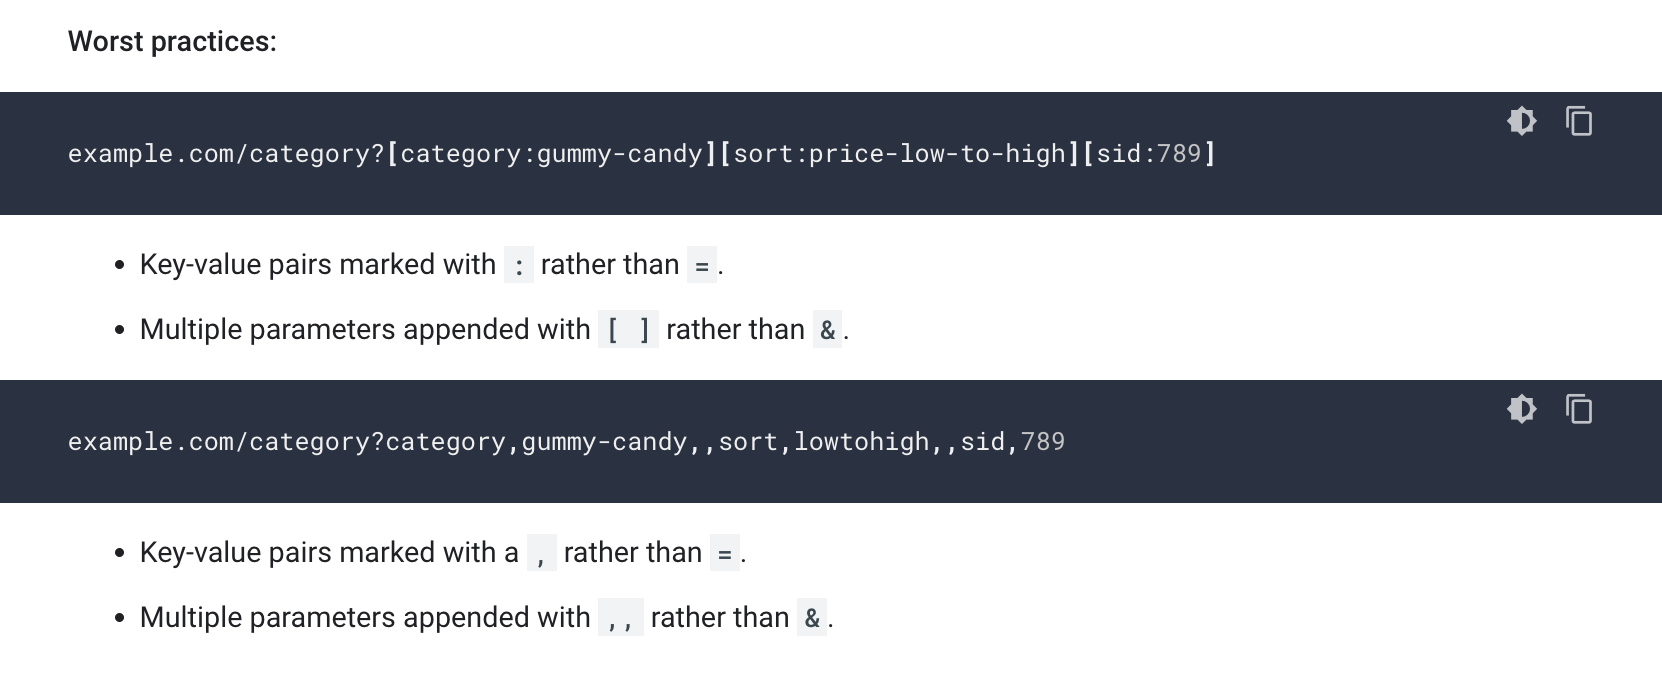Click the URL with comma-separated parameters

tap(566, 441)
